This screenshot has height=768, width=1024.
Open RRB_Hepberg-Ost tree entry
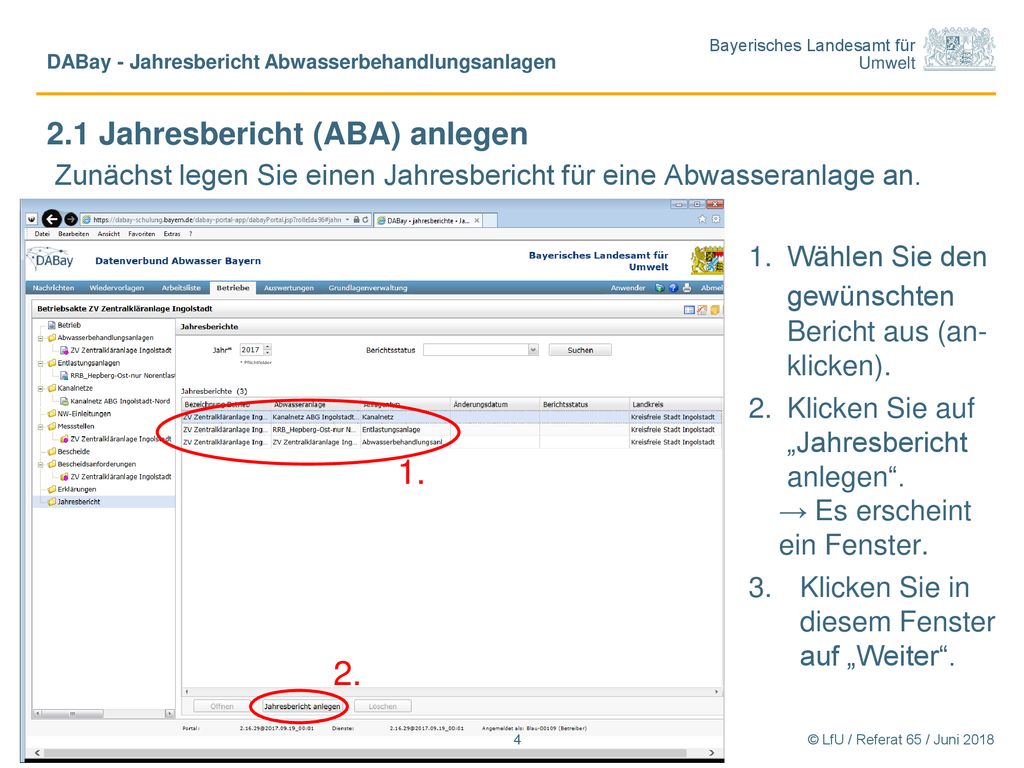(x=118, y=376)
